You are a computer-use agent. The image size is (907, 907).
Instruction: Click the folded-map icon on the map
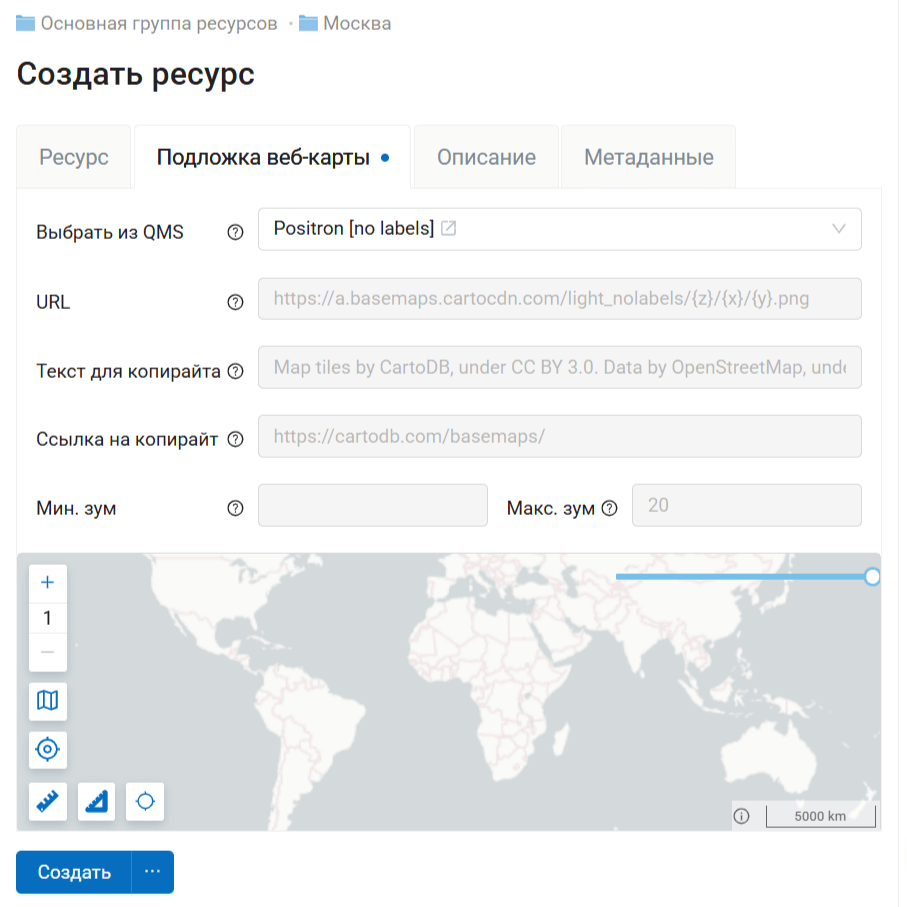click(x=47, y=701)
